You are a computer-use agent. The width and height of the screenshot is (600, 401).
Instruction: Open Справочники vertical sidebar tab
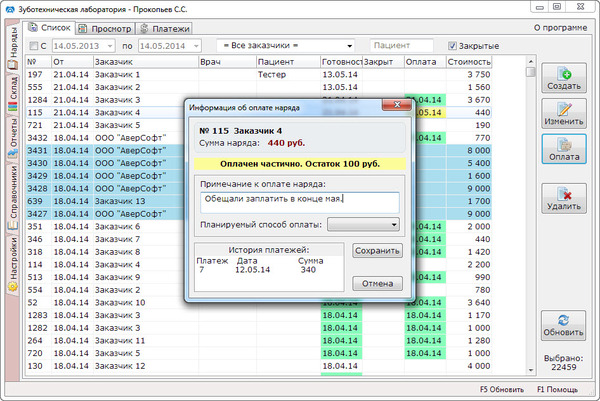click(x=13, y=197)
